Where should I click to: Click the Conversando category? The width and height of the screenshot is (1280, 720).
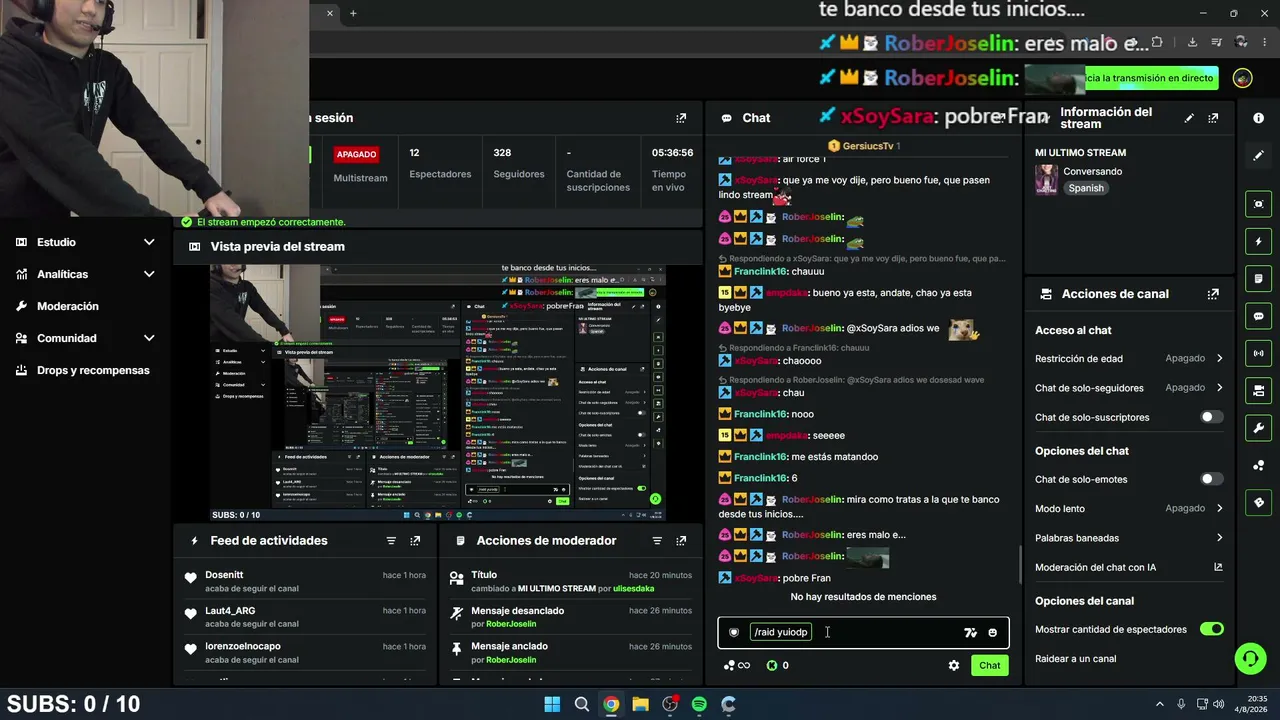tap(1093, 171)
